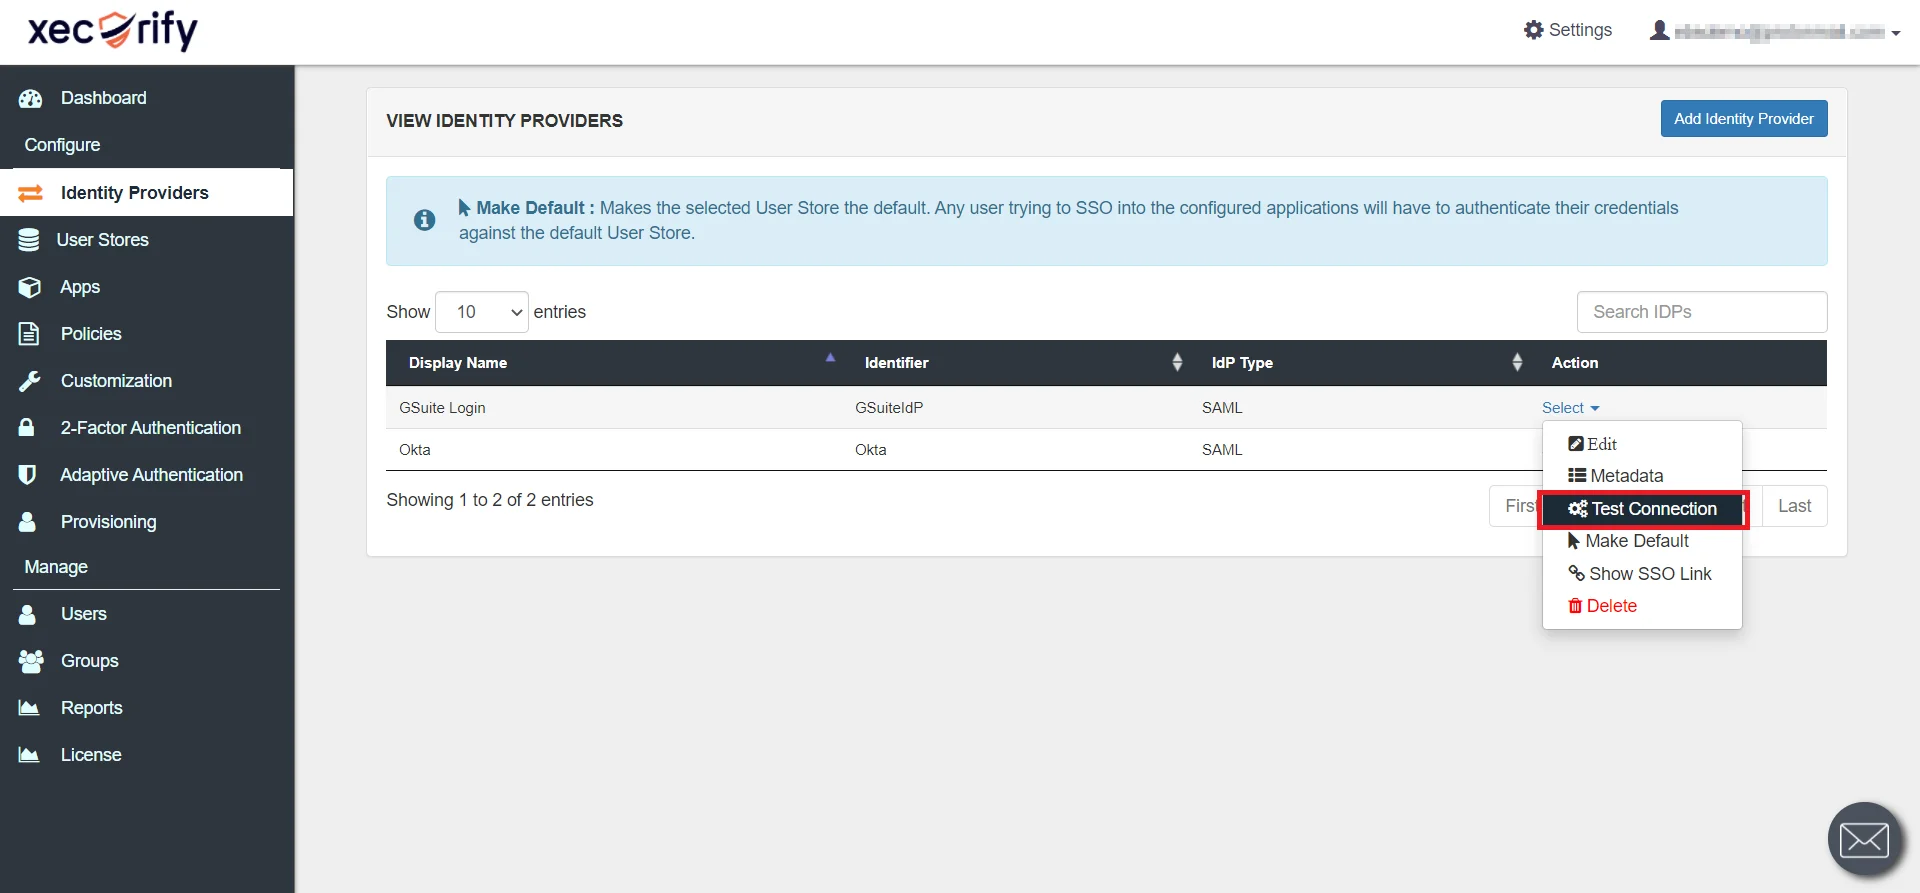Screen dimensions: 1920x893
Task: Open the mail chat widget icon
Action: [x=1864, y=839]
